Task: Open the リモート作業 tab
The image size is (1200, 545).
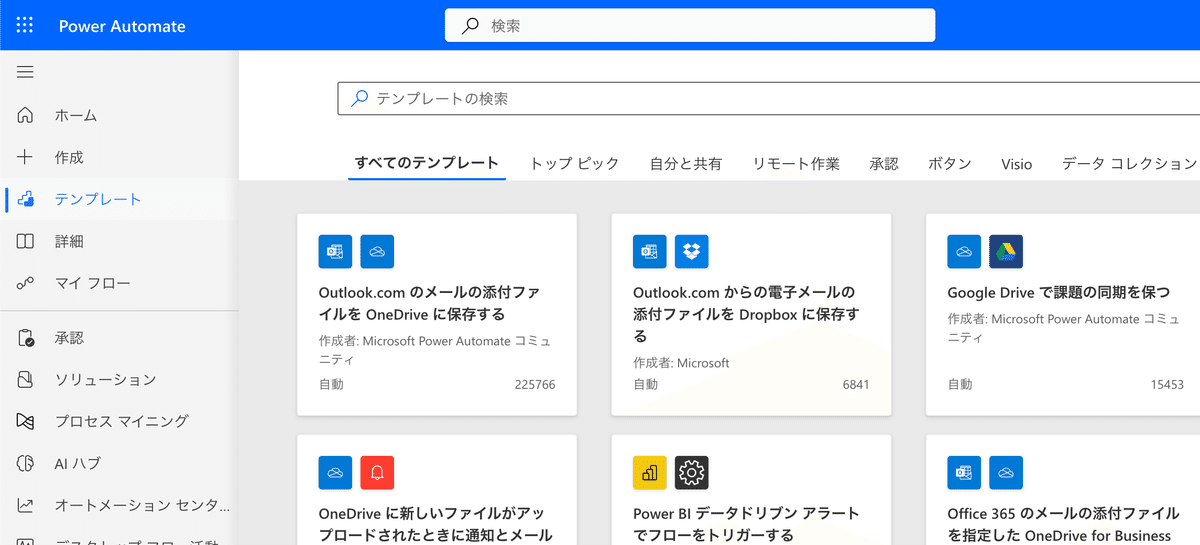Action: click(796, 163)
